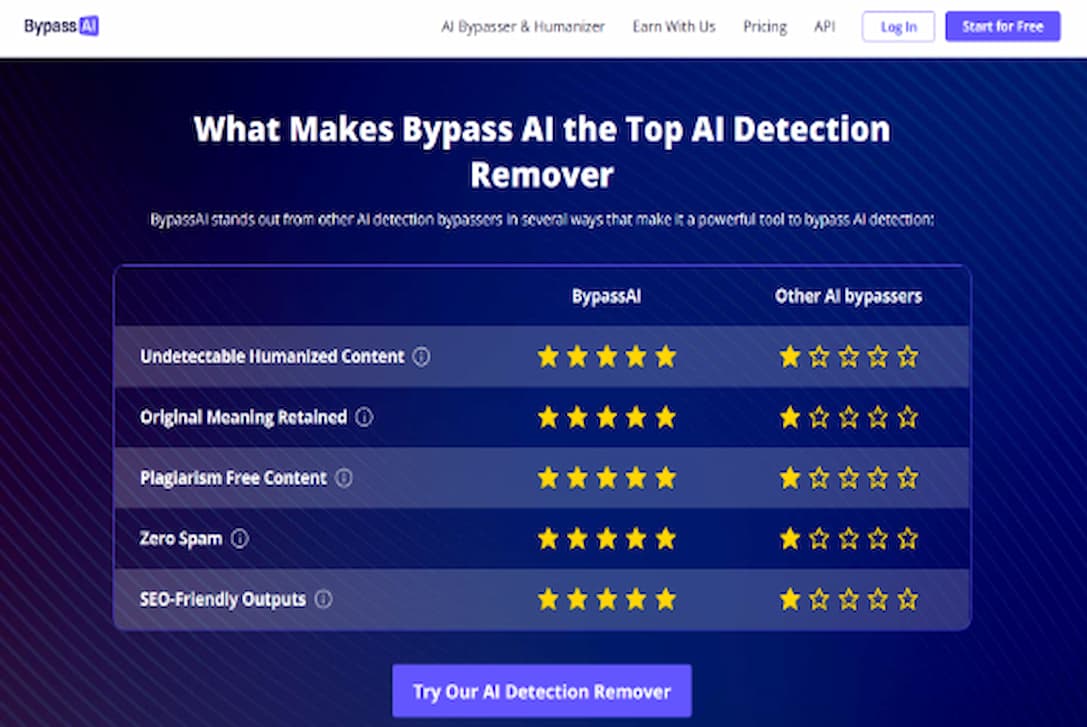Click Try Our AI Detection Remover

coord(542,690)
